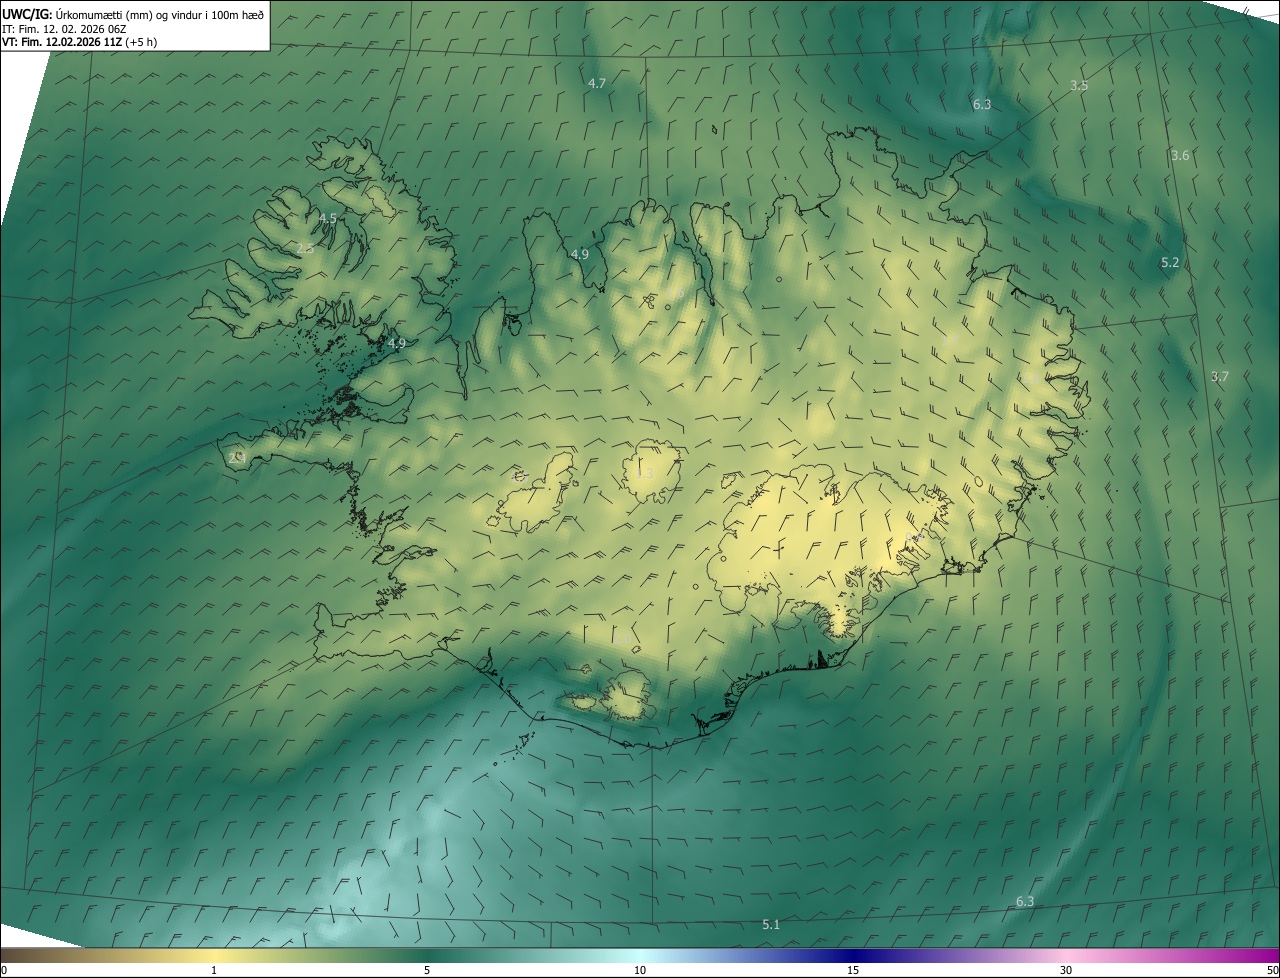The height and width of the screenshot is (978, 1280).
Task: Click the 10 tick on the color scale
Action: [x=640, y=970]
